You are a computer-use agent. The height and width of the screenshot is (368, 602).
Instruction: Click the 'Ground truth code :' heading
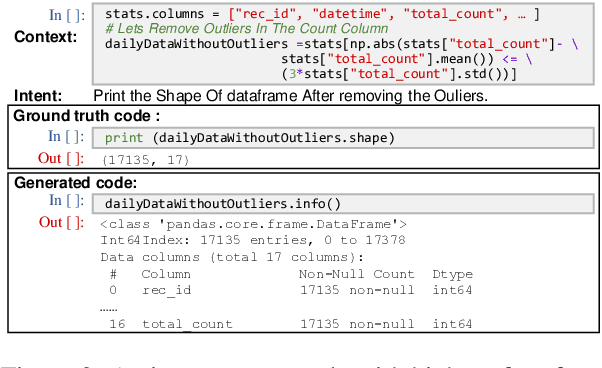click(86, 116)
